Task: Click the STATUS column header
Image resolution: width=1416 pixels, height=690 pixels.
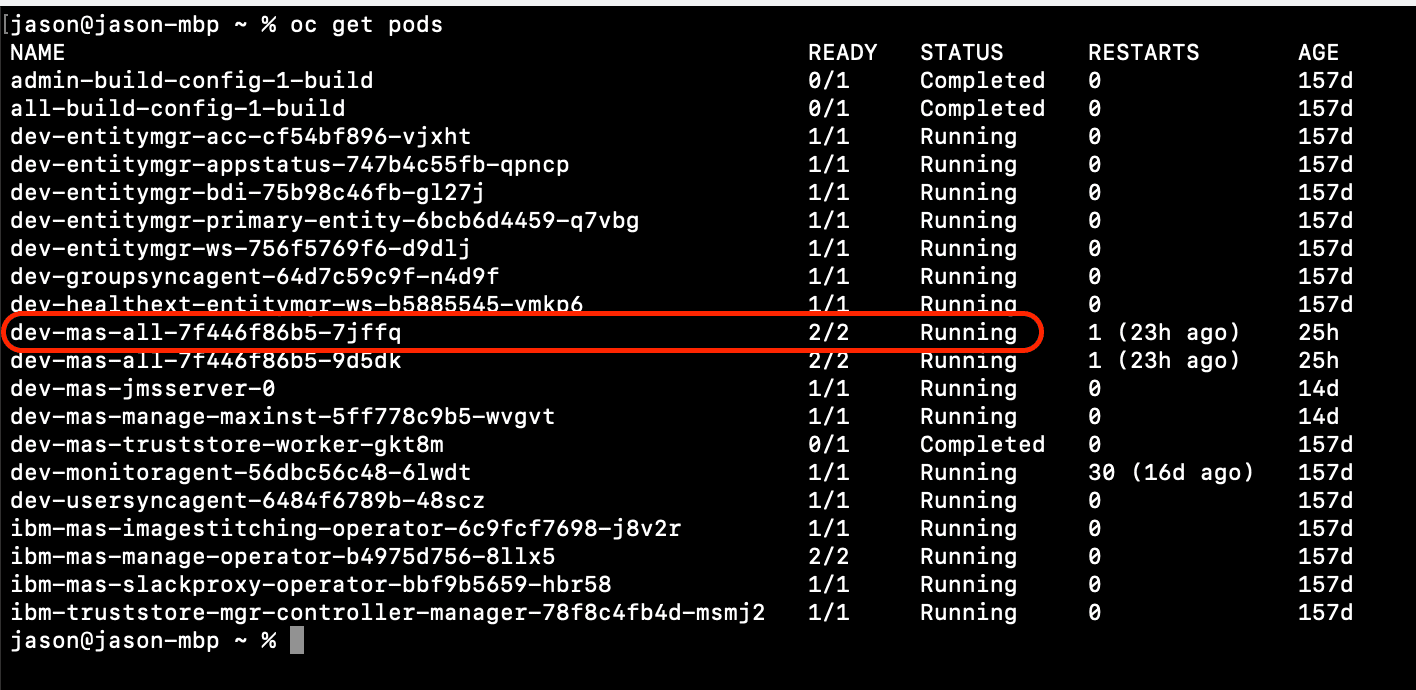Action: click(961, 53)
